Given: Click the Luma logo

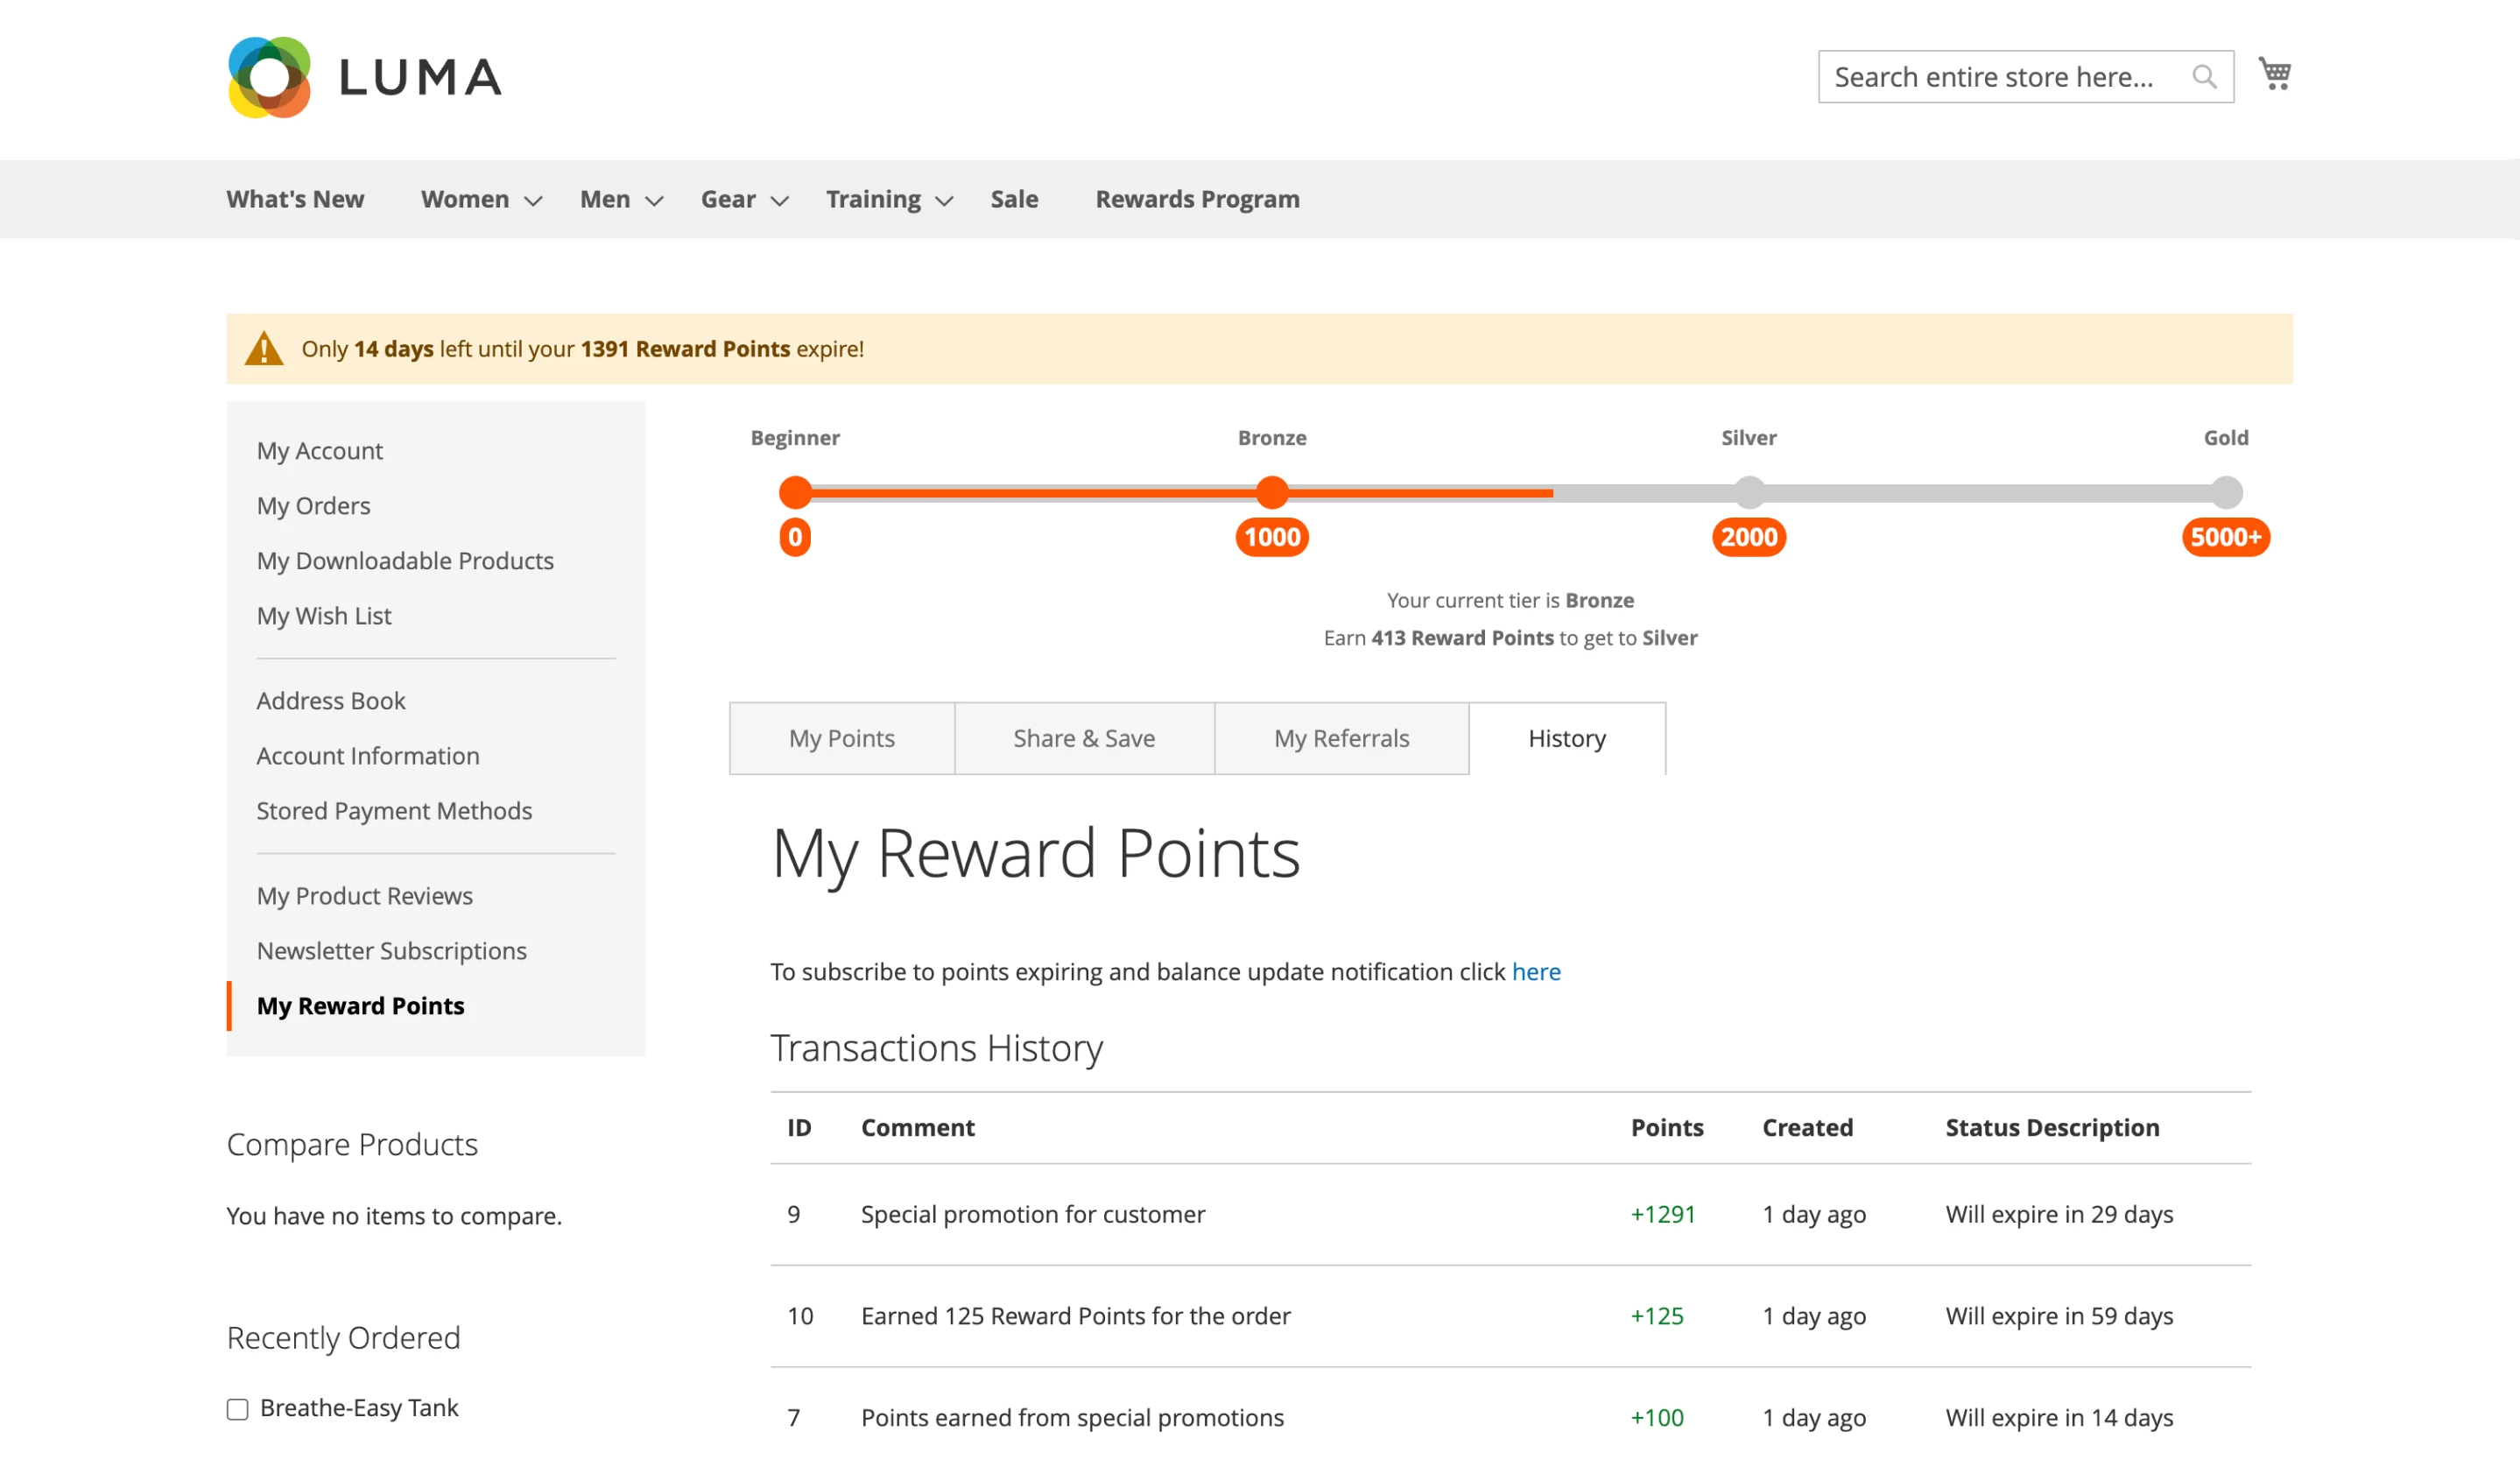Looking at the screenshot, I should click(363, 76).
